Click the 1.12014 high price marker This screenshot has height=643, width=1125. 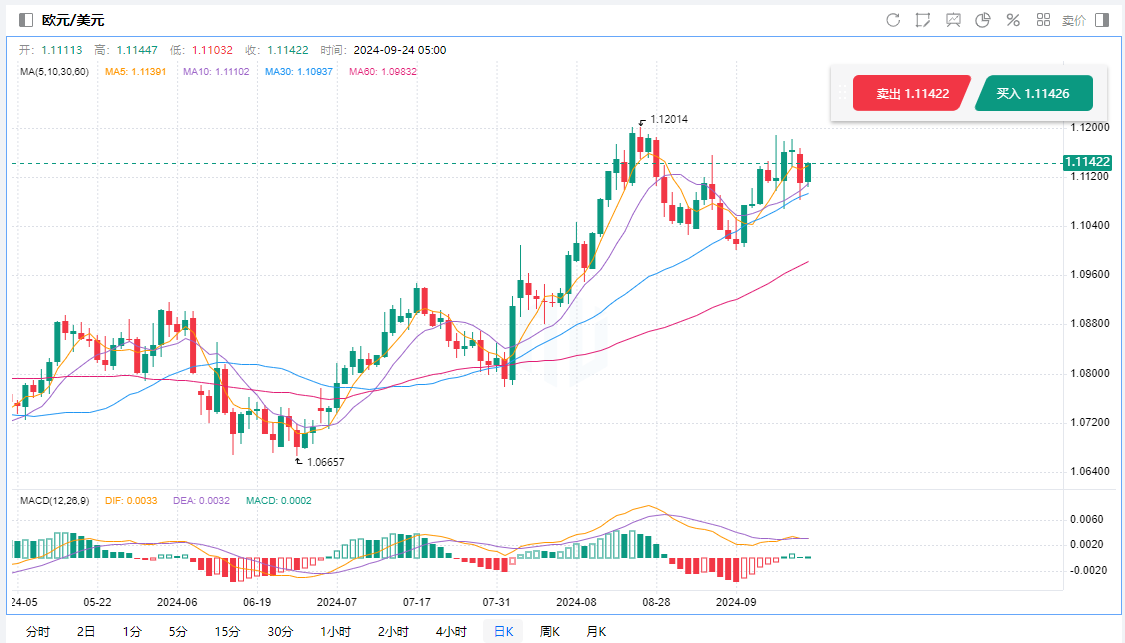point(668,119)
